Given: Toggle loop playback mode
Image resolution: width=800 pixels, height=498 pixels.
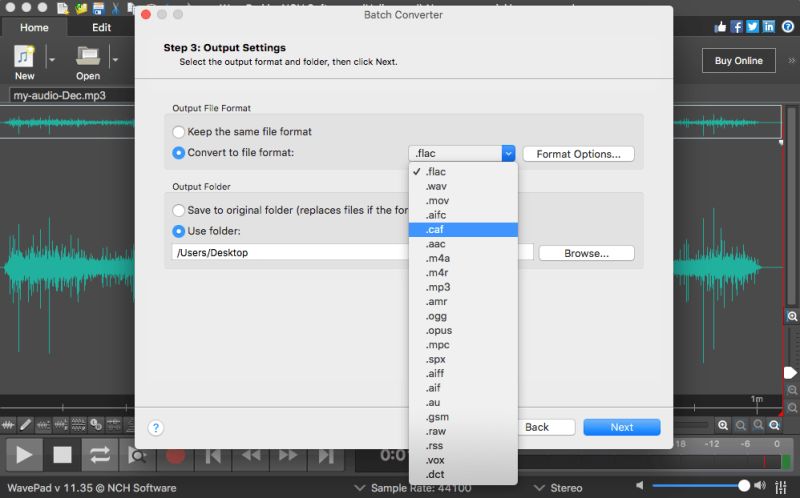Looking at the screenshot, I should (100, 455).
